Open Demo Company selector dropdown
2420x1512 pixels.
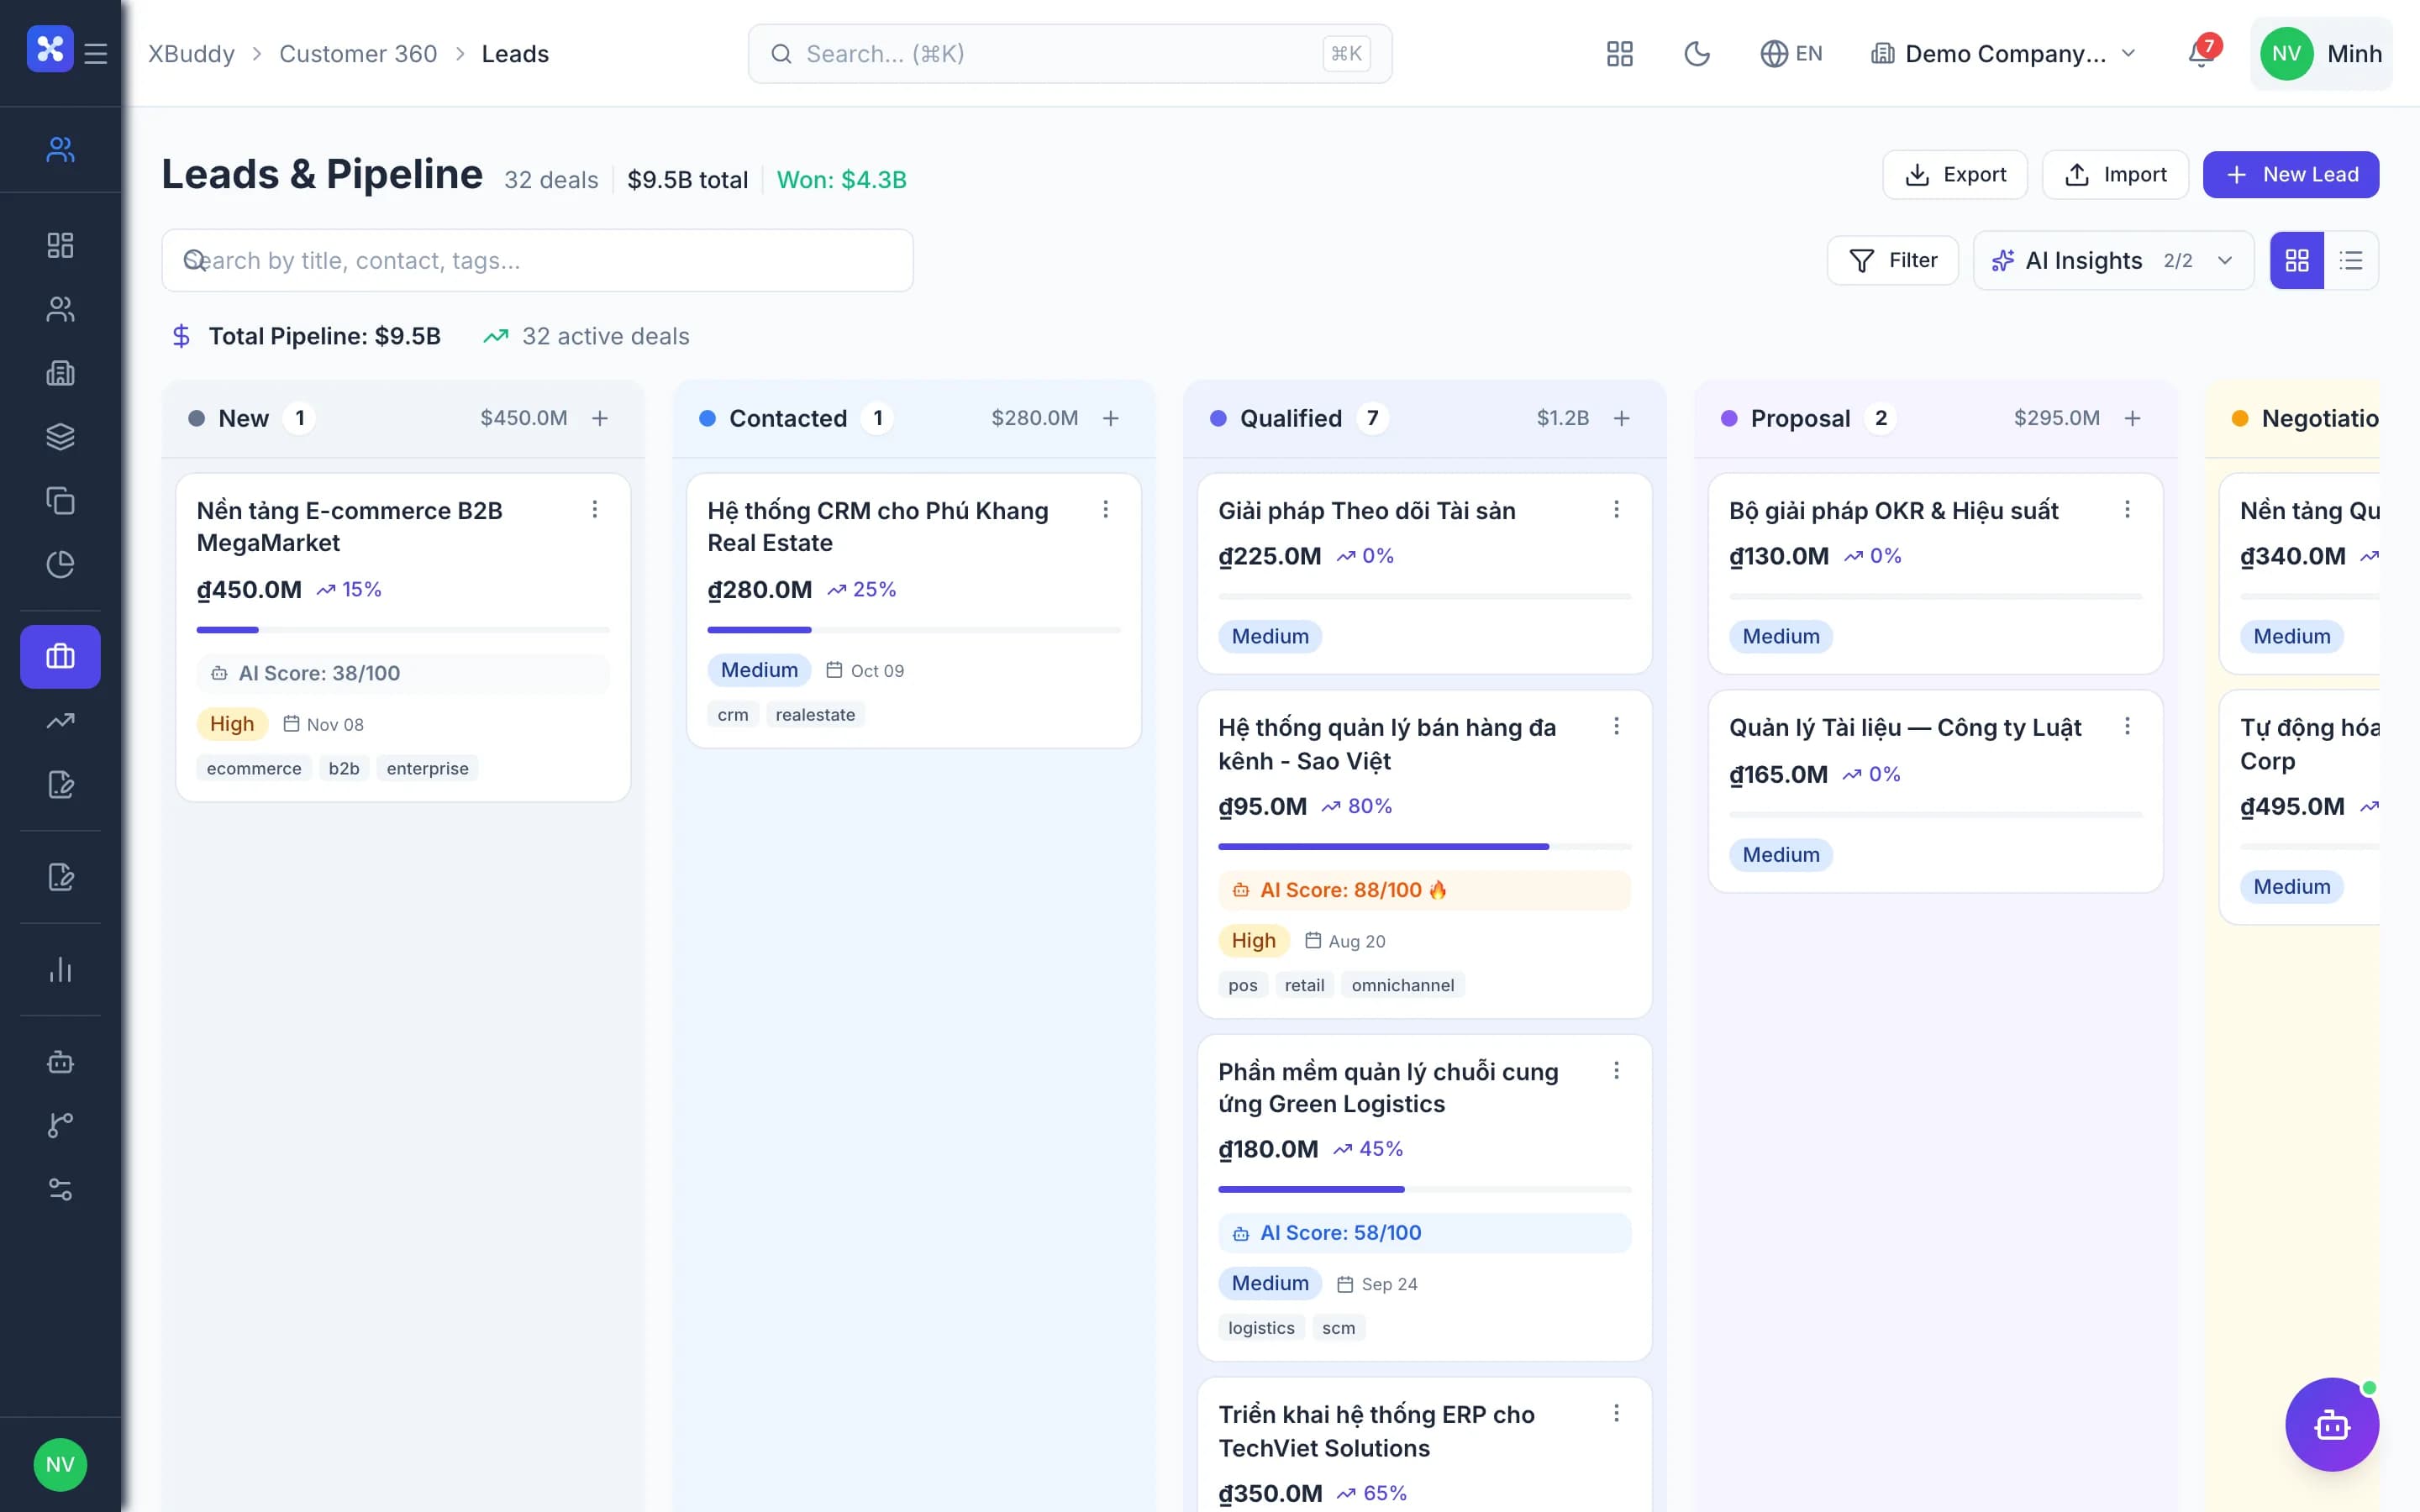coord(2004,54)
